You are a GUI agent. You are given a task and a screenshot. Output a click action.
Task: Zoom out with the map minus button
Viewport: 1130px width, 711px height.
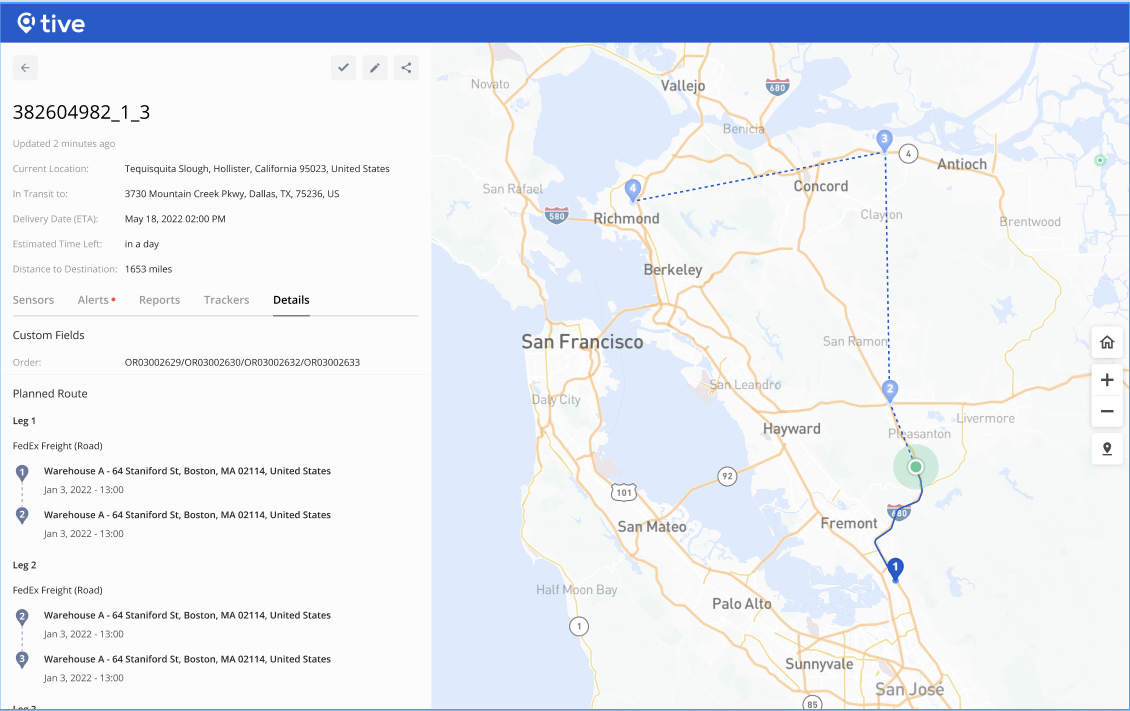click(1107, 411)
